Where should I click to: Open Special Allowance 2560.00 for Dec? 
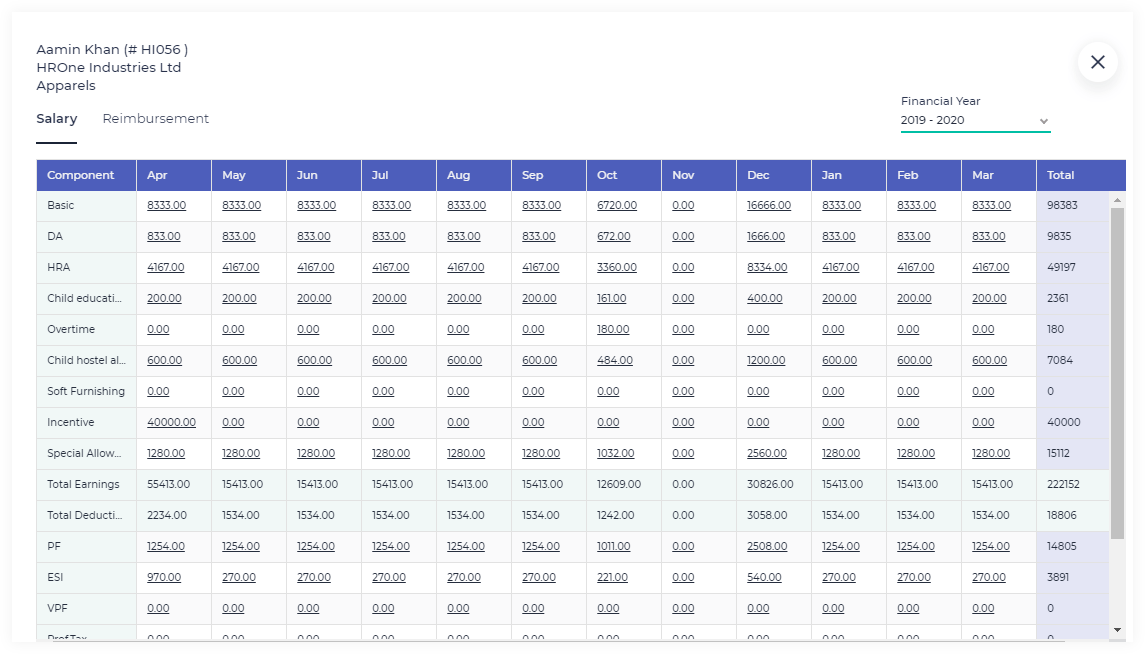point(767,453)
